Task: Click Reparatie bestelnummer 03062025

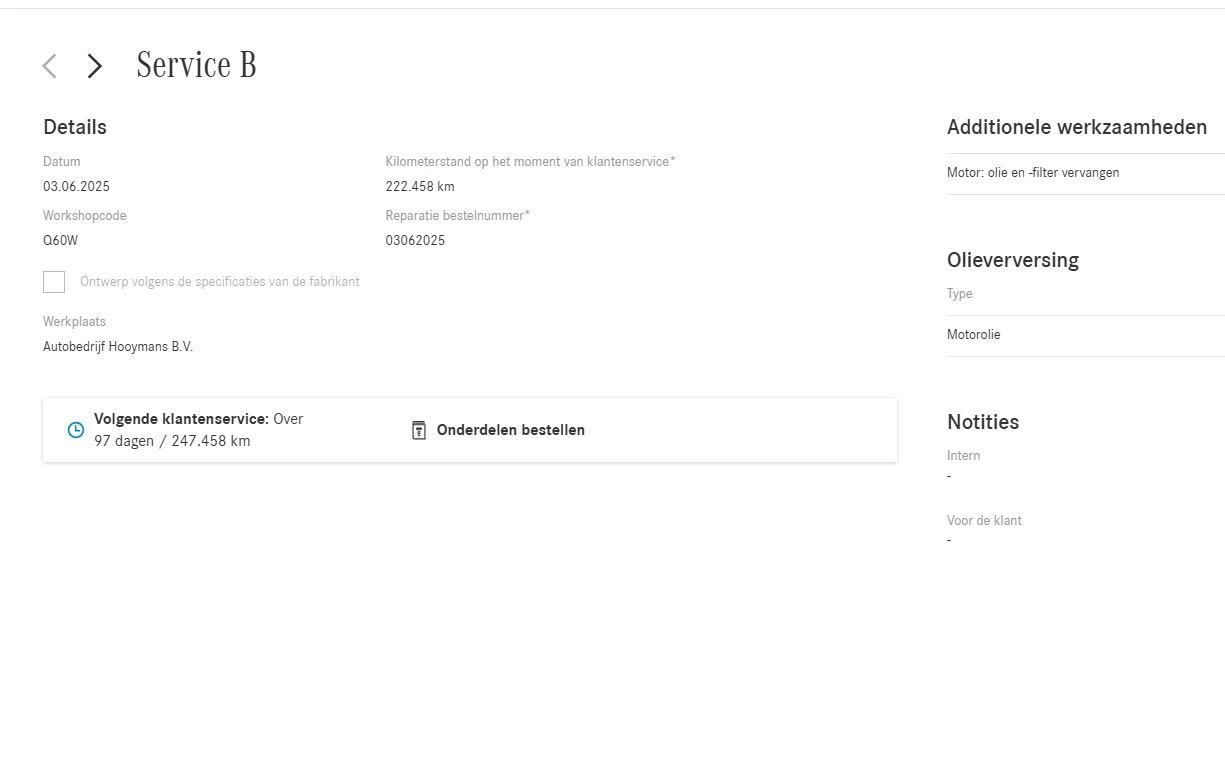Action: coord(415,240)
